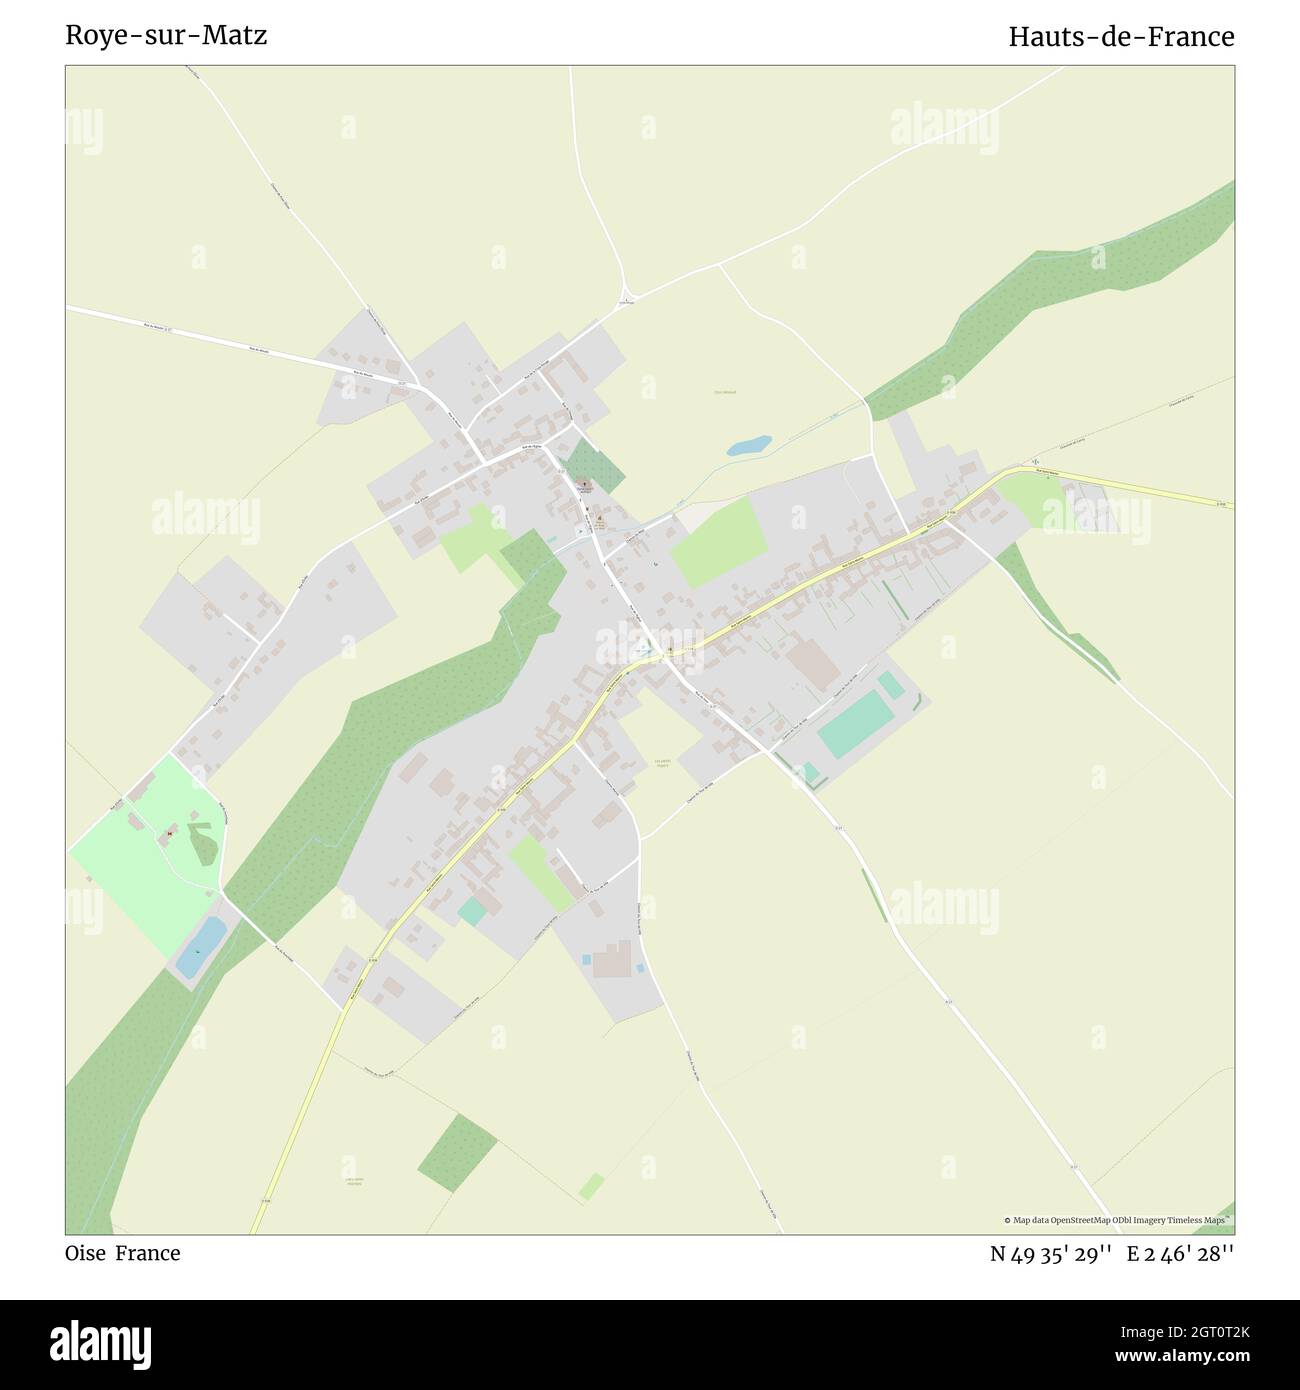Click the coordinates "N 49 35' 29'' E 2 46' 28''"
Screen dimensions: 1300x1390
(1112, 1254)
